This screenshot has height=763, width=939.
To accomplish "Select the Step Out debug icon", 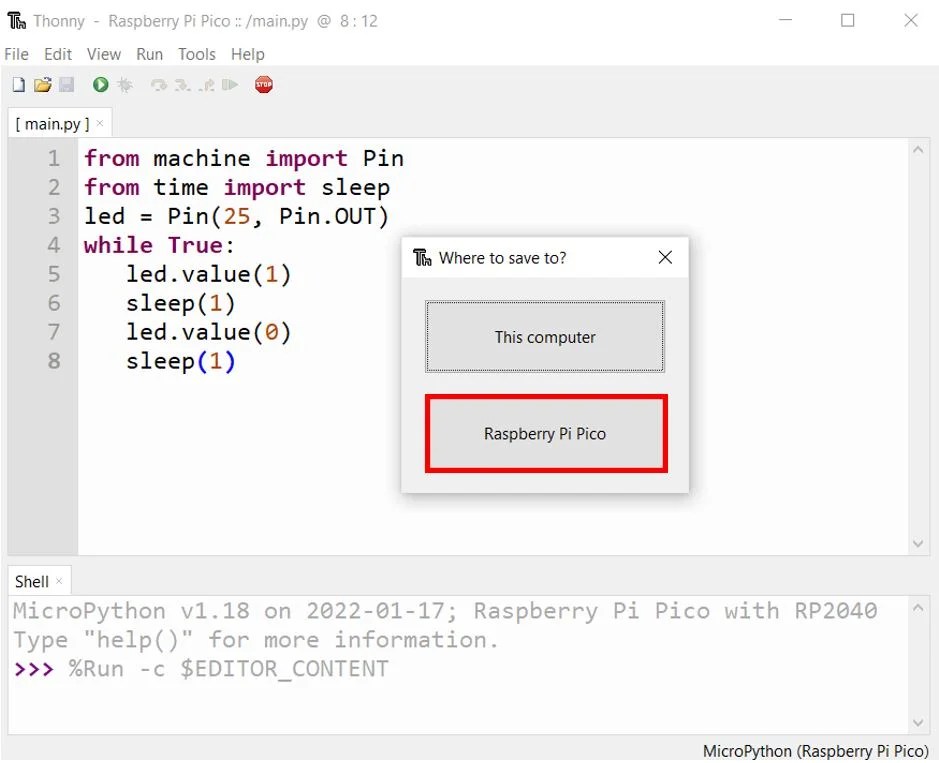I will 206,85.
